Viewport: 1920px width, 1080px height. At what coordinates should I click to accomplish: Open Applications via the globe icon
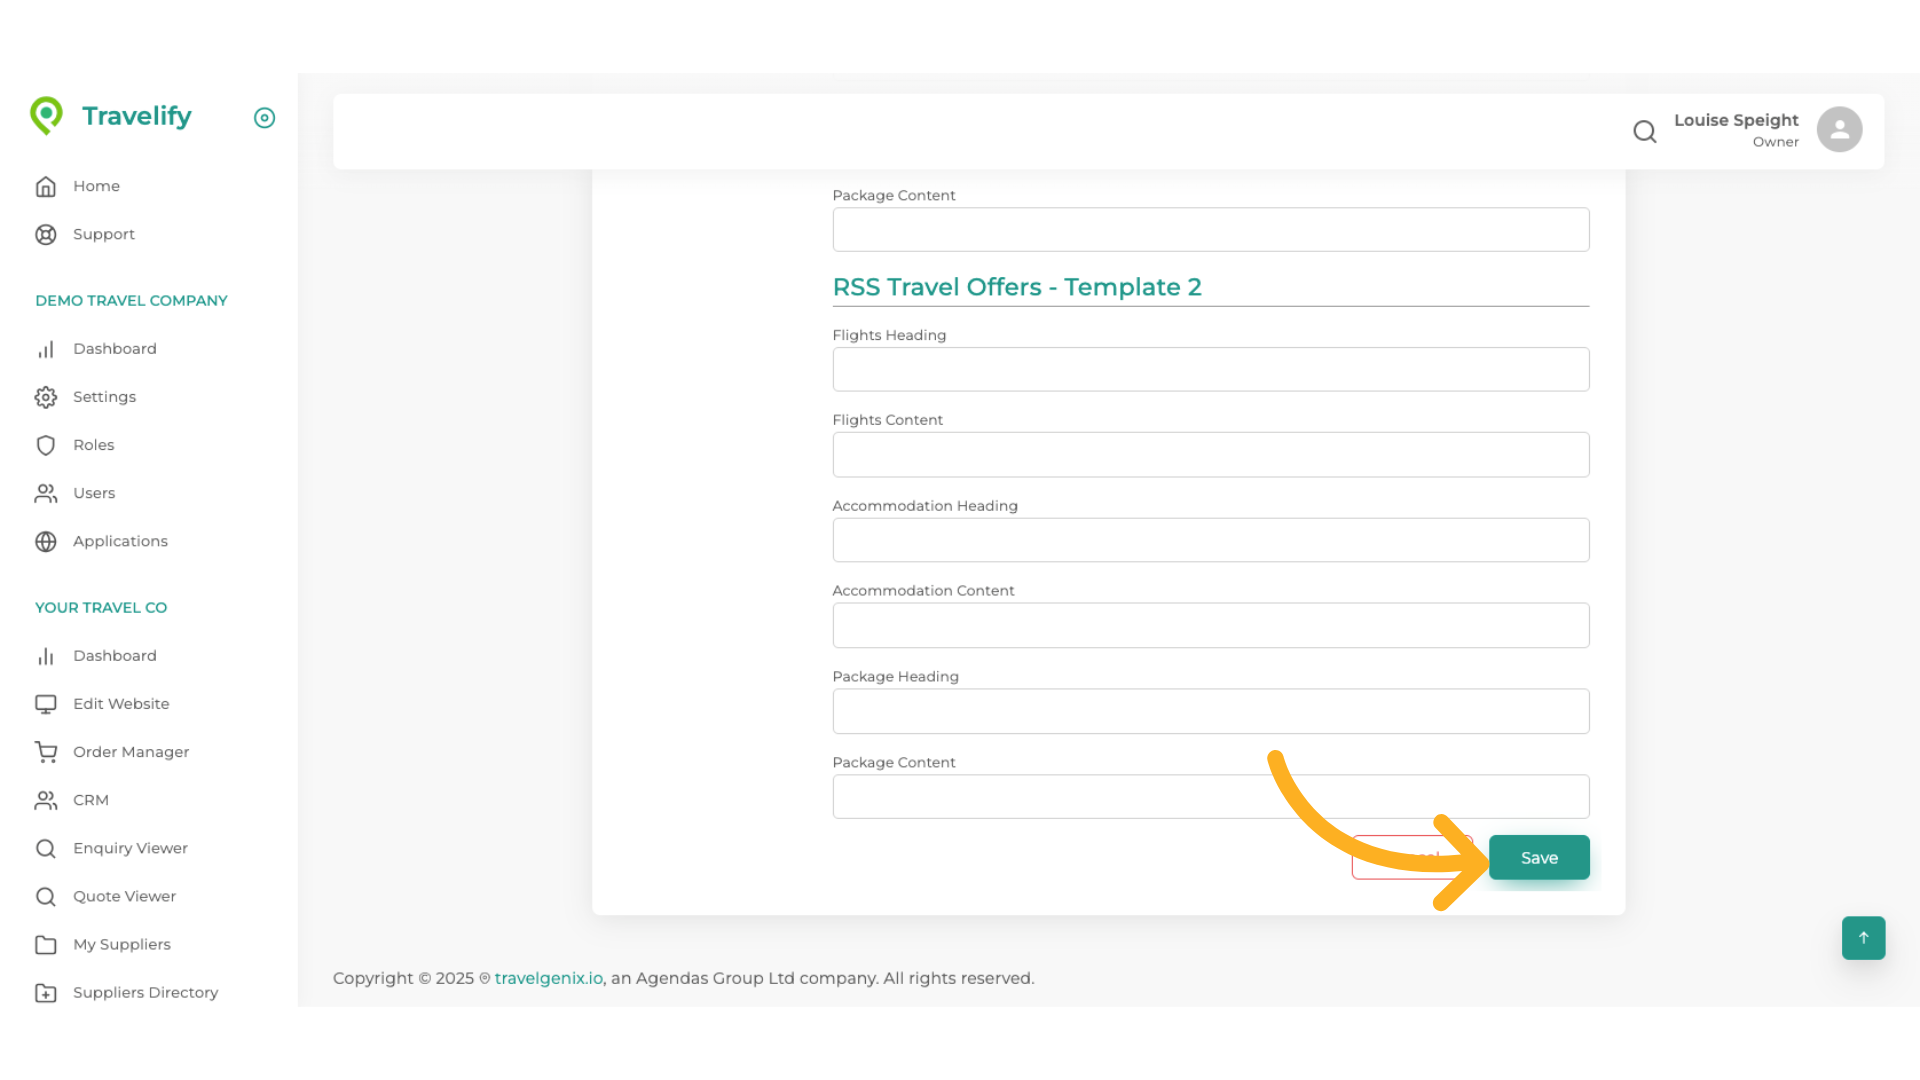click(46, 541)
